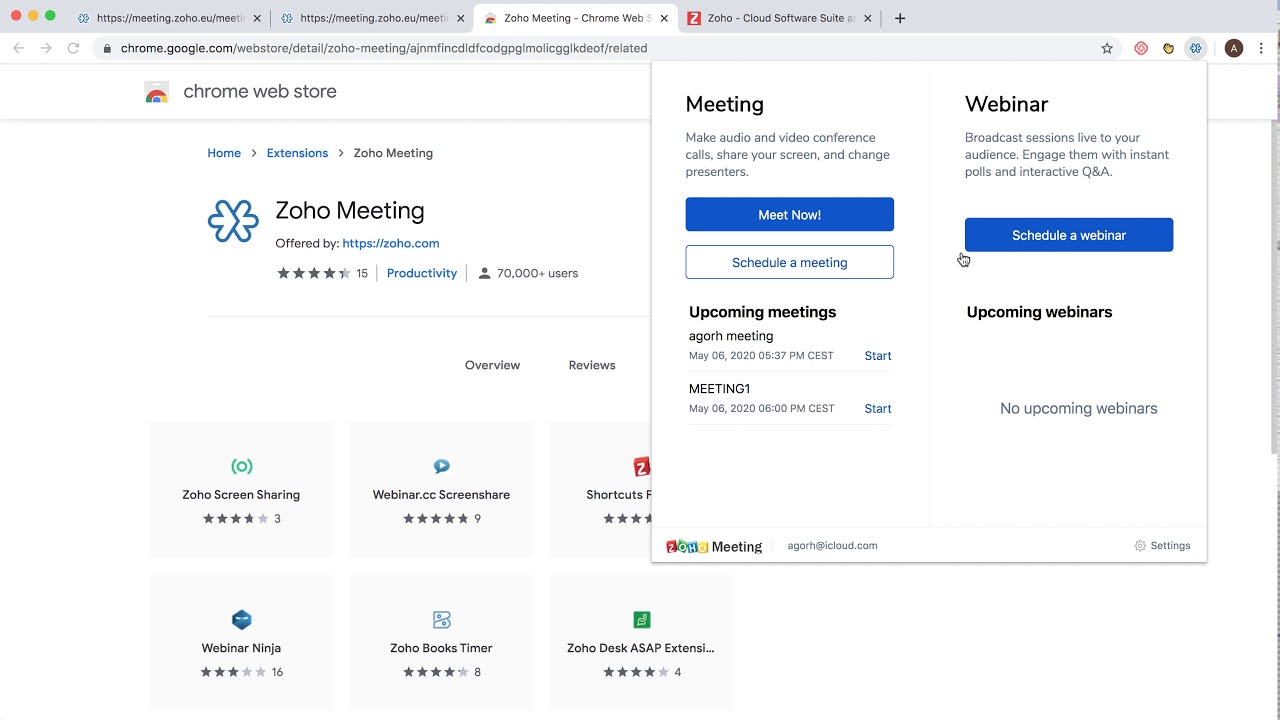This screenshot has width=1280, height=720.
Task: Open Settings in the Zoho popup
Action: (1162, 546)
